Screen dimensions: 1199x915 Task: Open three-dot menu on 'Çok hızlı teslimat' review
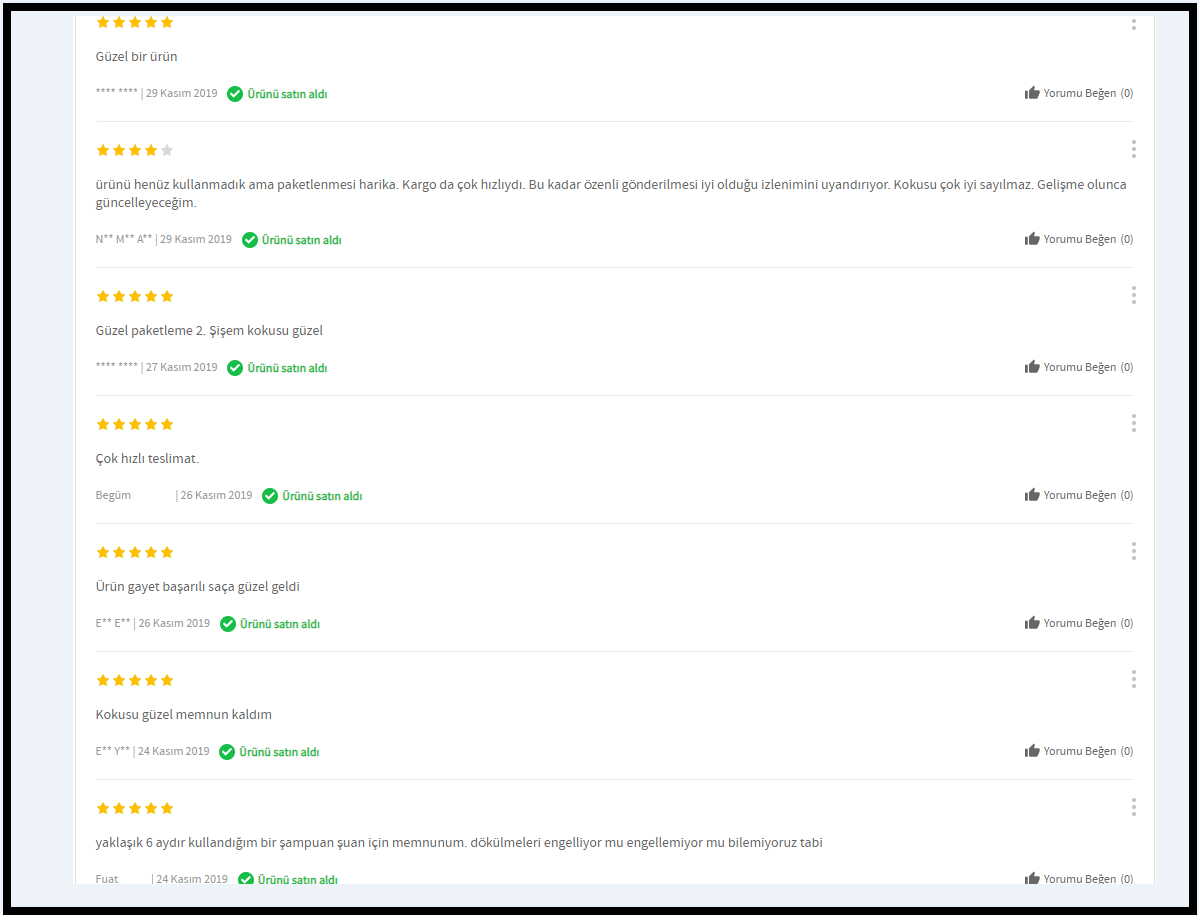point(1133,423)
